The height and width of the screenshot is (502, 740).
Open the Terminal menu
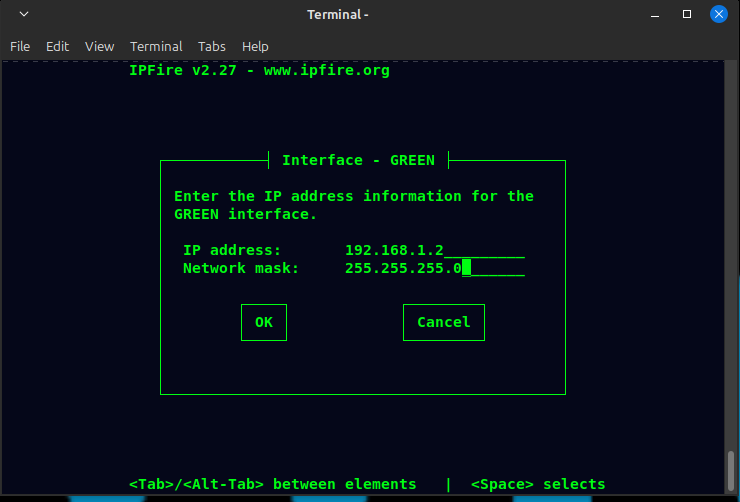[156, 46]
